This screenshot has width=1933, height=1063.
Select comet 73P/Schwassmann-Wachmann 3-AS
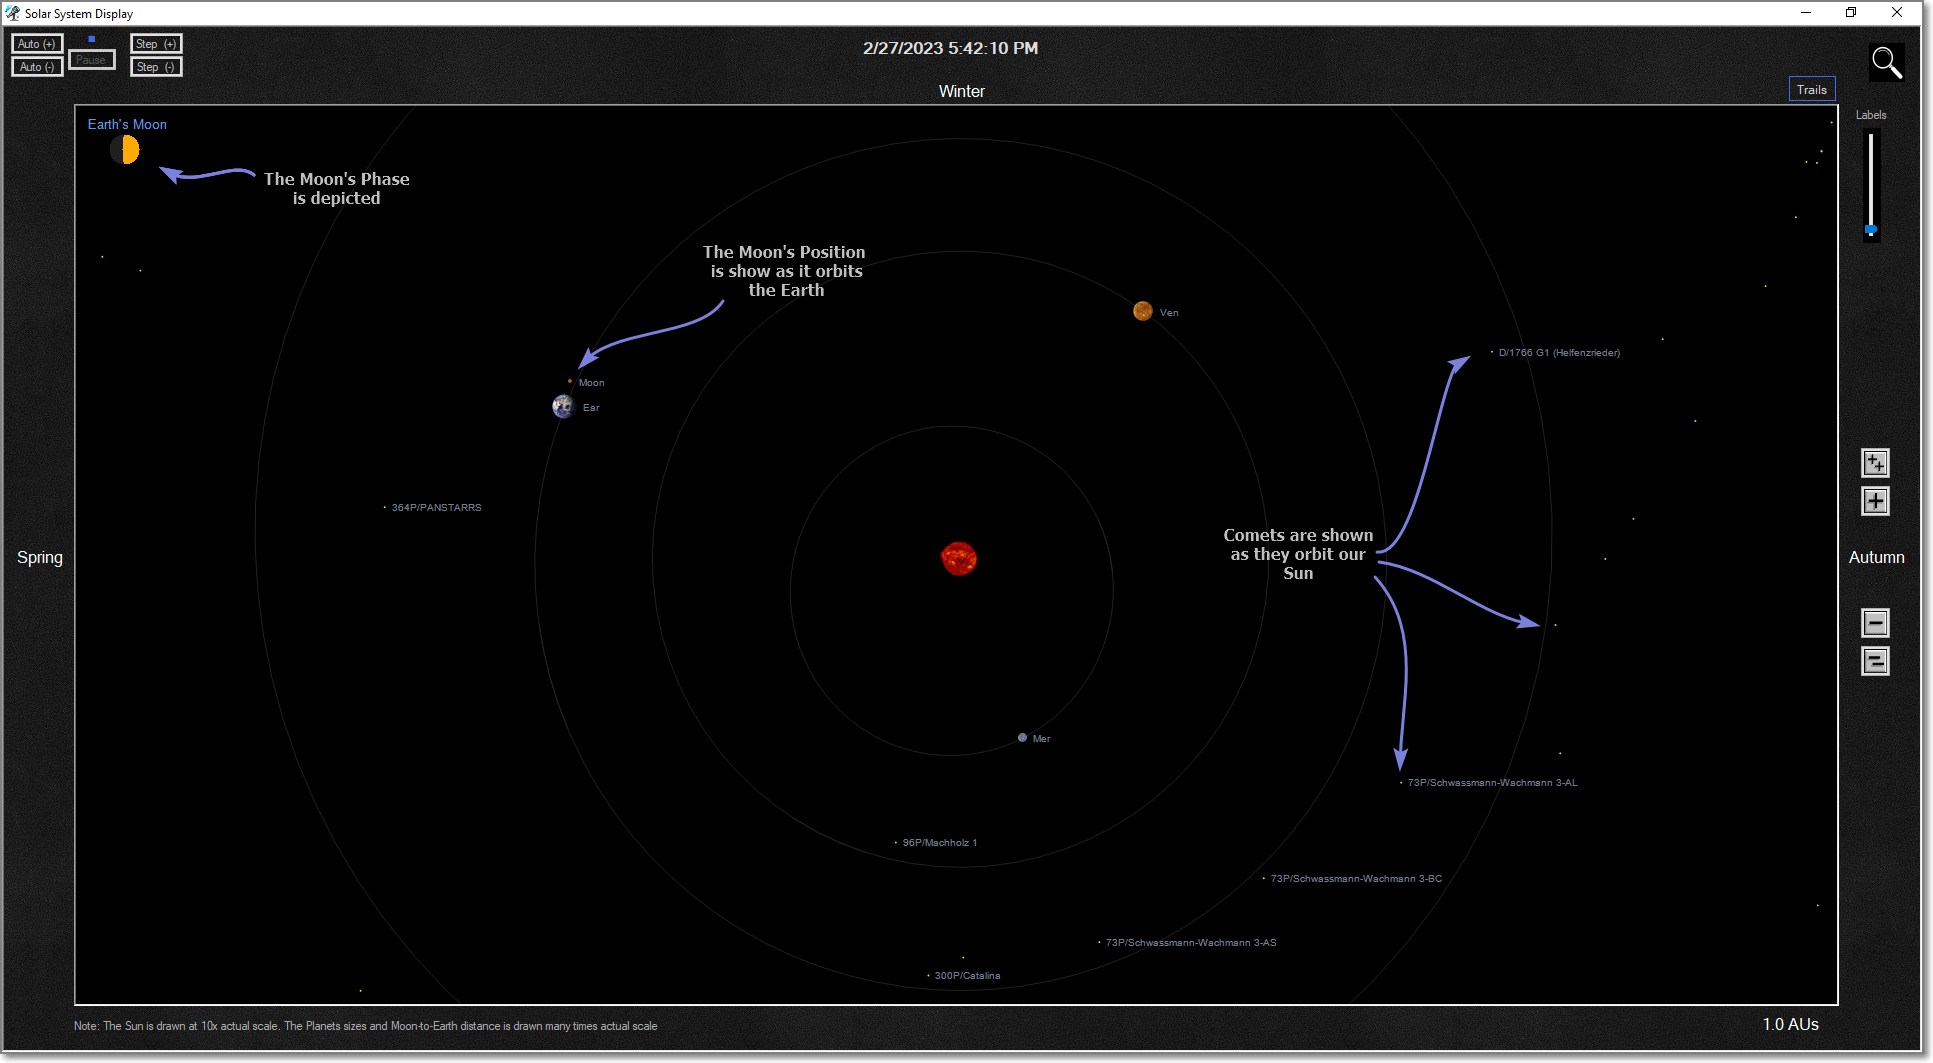(x=1187, y=943)
